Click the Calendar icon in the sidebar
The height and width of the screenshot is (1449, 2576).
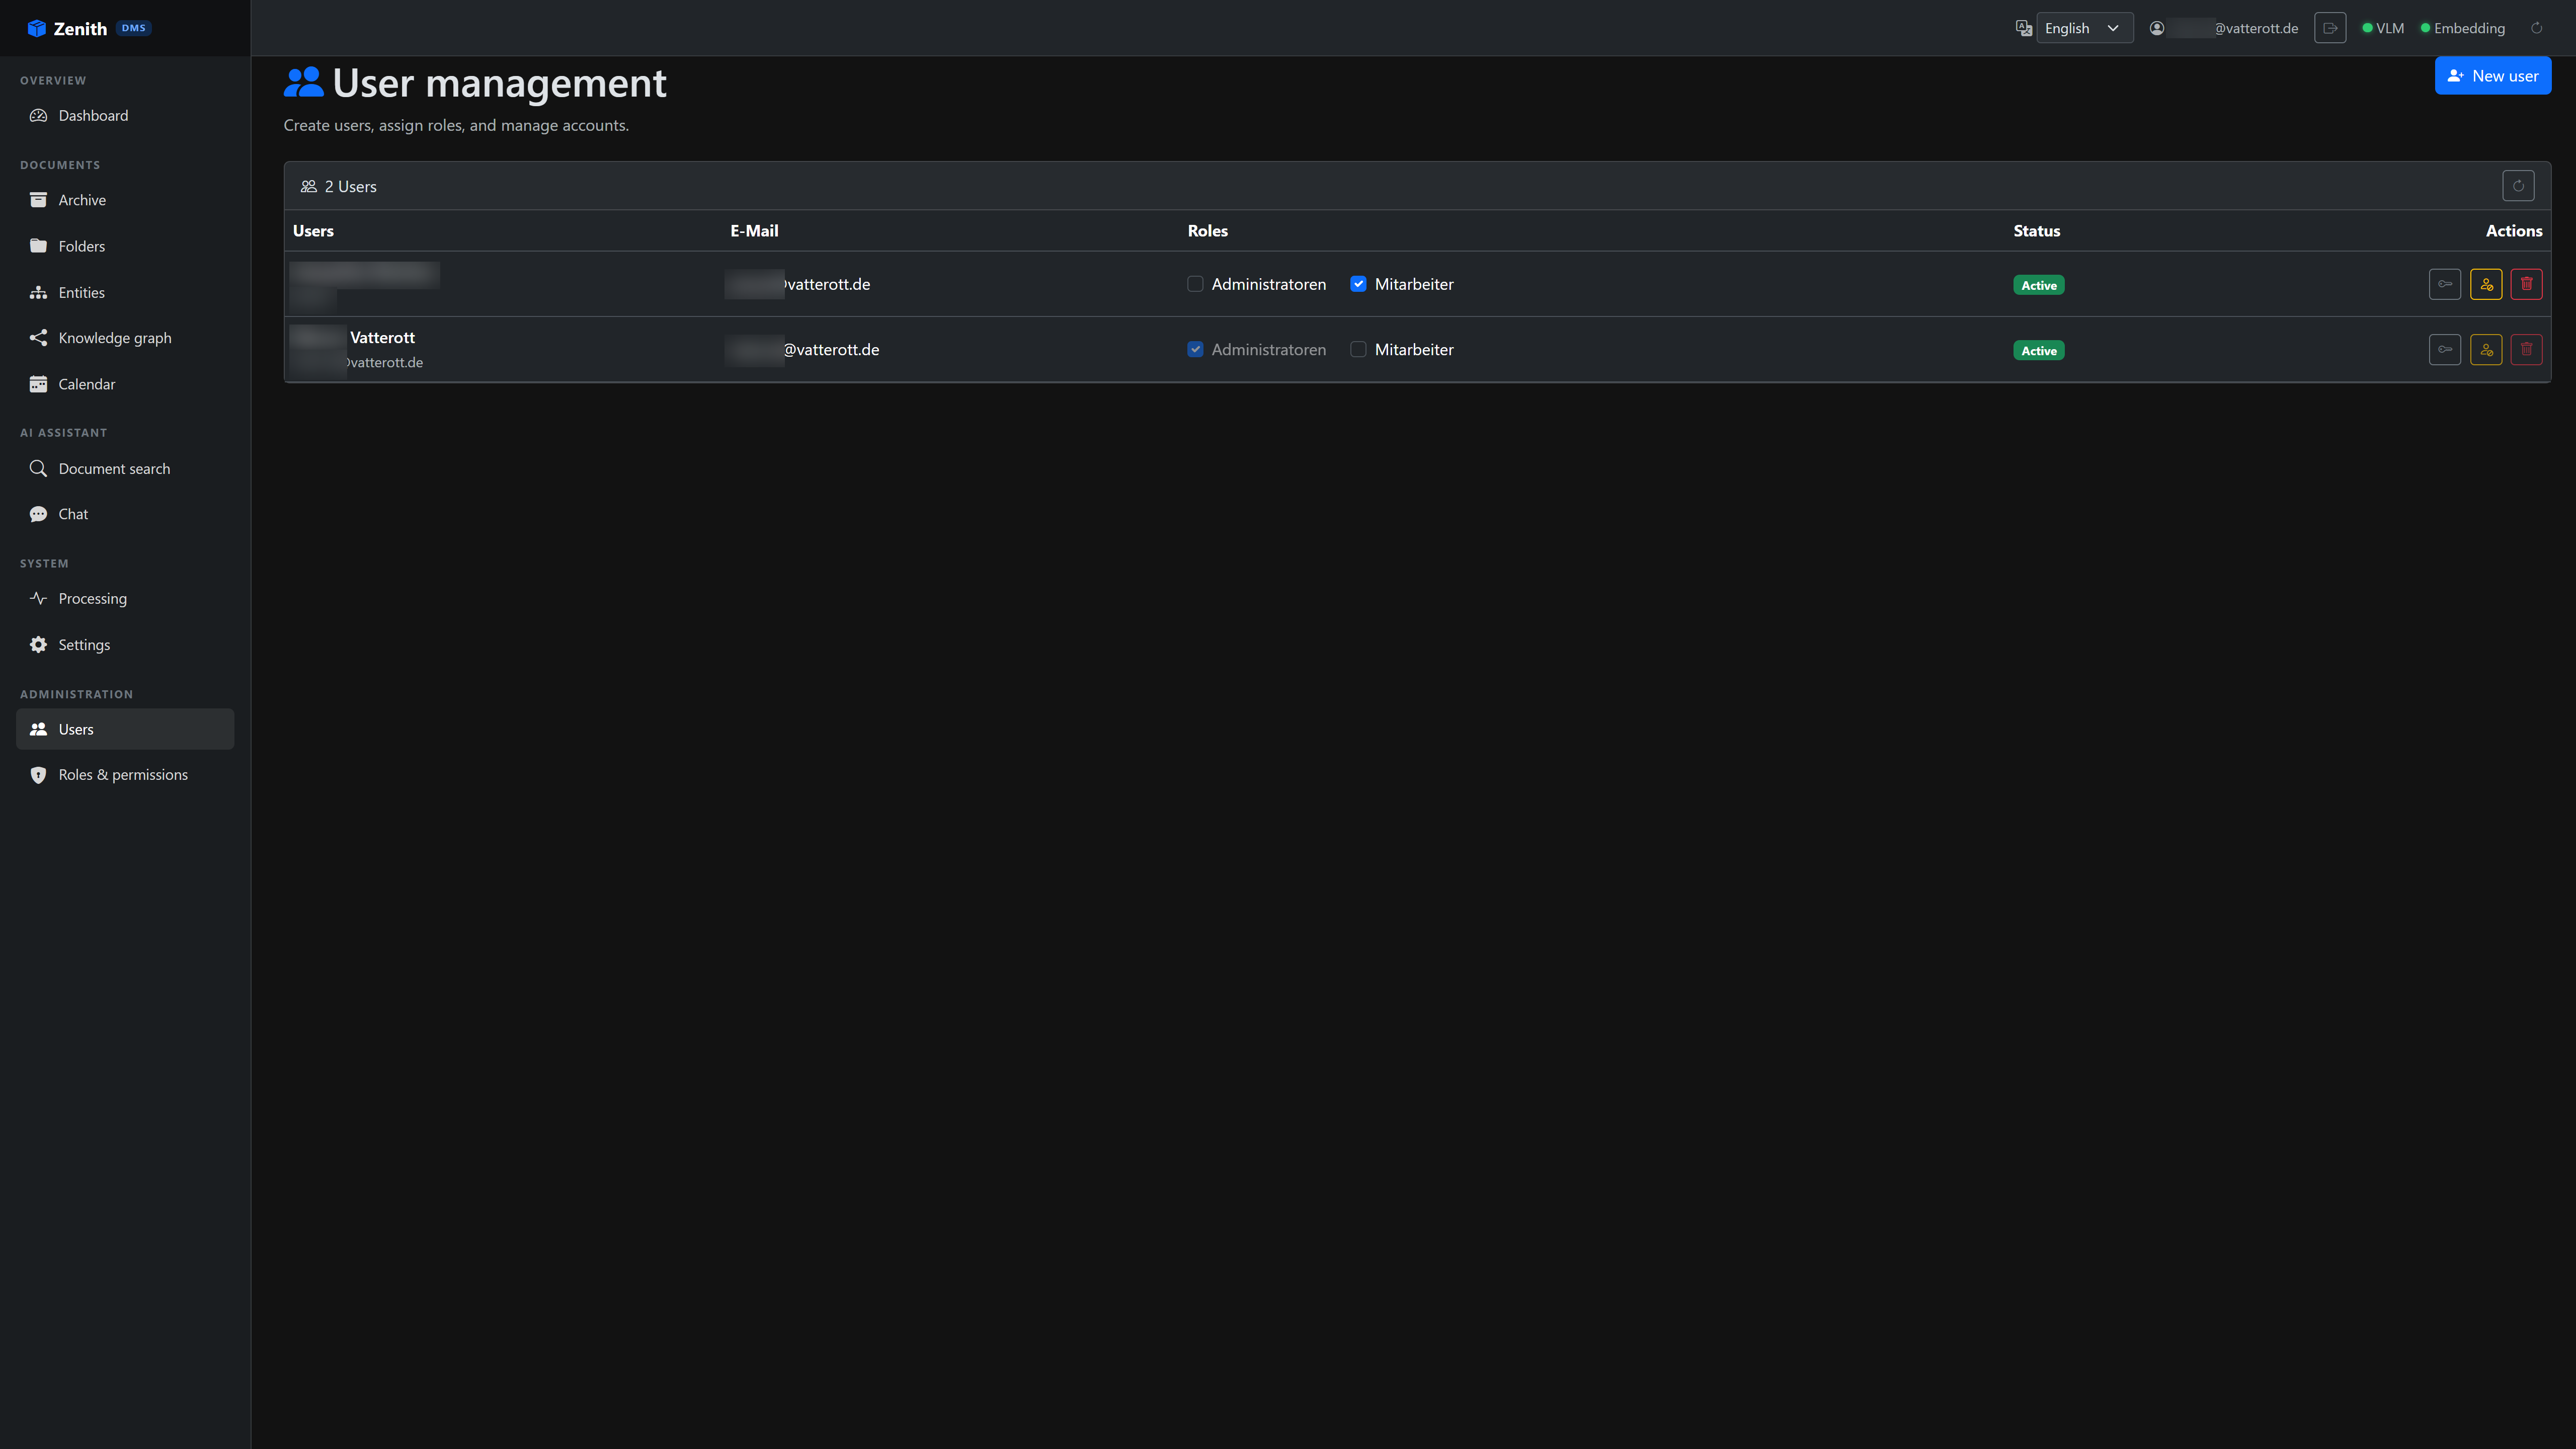point(38,384)
